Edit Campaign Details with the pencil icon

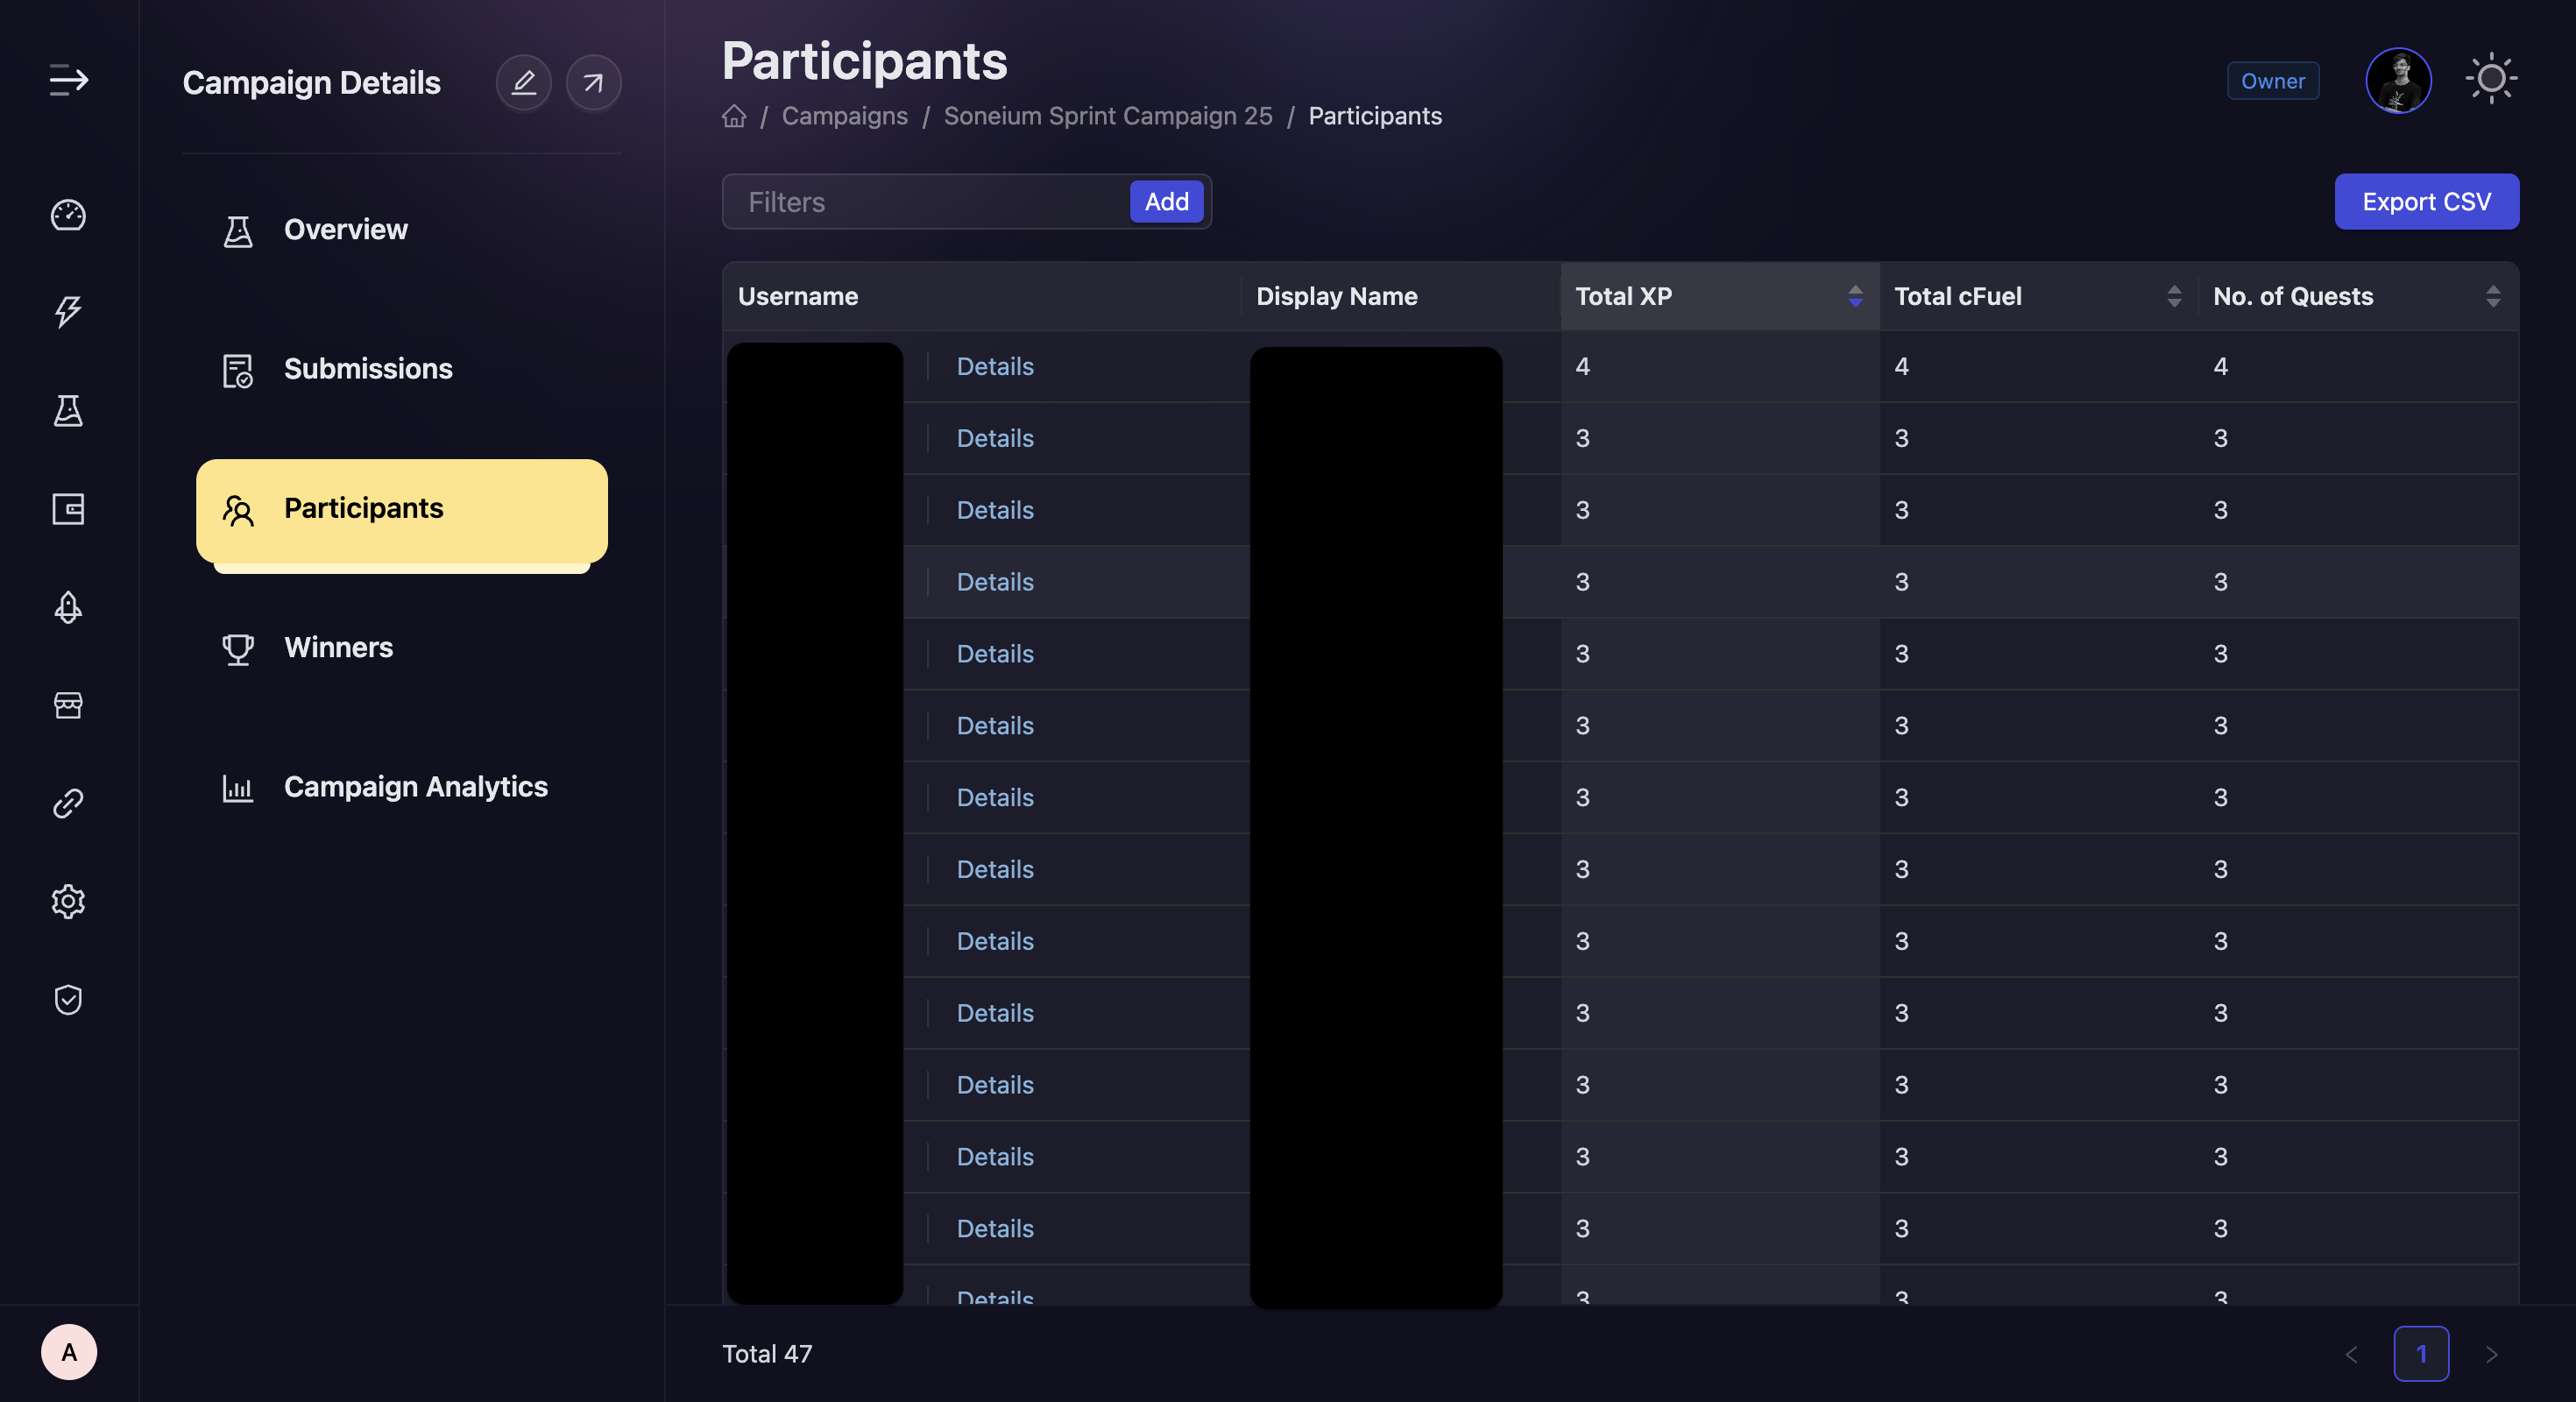[524, 82]
